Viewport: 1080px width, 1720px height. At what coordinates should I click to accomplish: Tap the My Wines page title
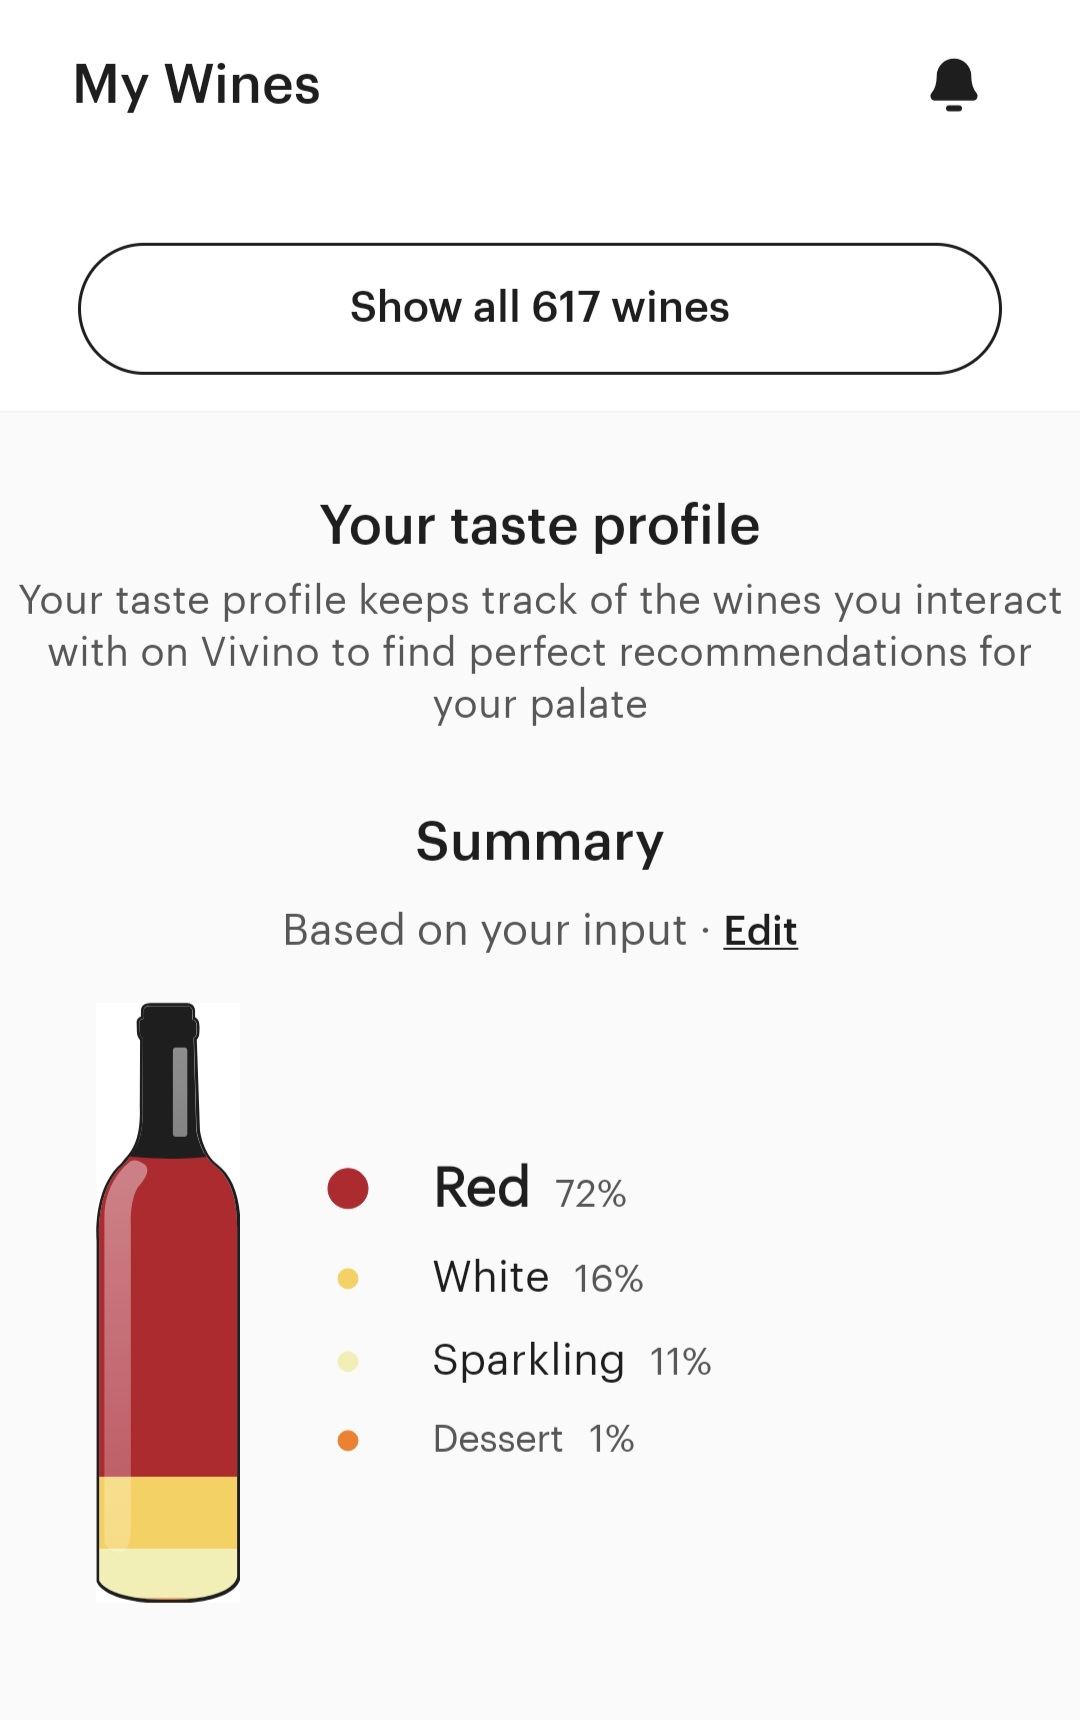pos(197,85)
